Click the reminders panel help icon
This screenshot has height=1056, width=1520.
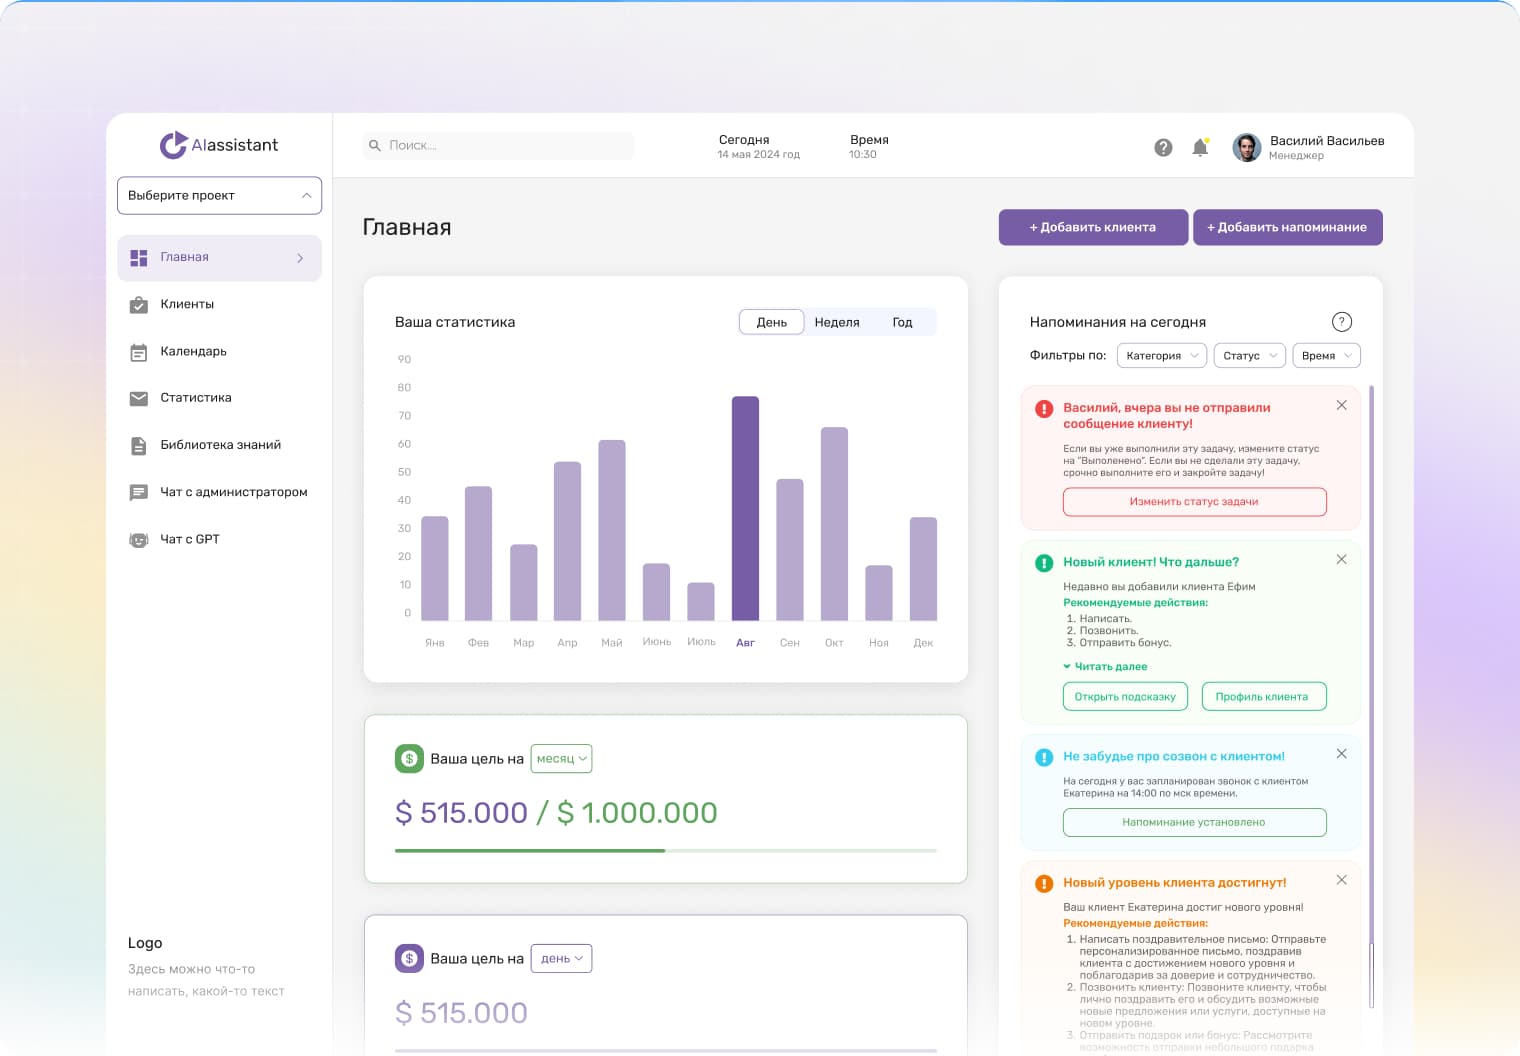click(x=1342, y=322)
